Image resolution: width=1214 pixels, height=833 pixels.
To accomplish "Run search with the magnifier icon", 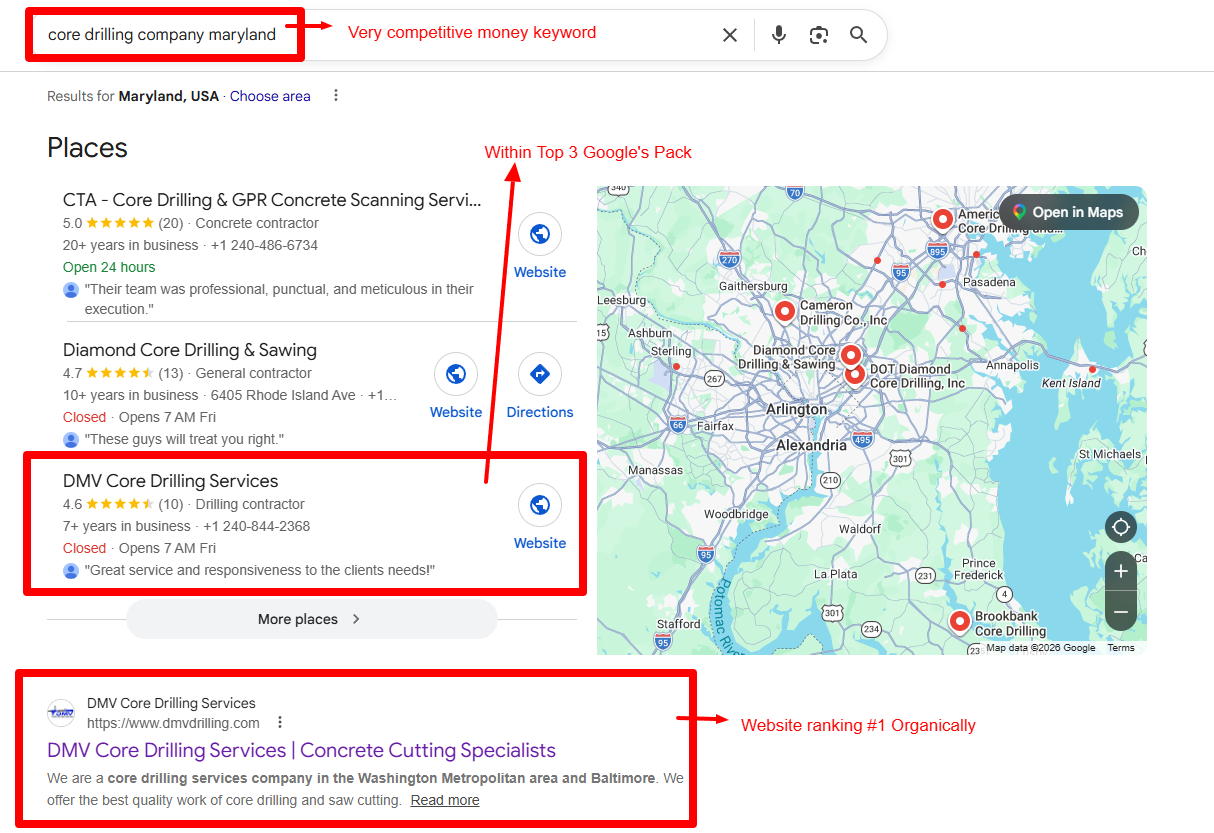I will coord(858,35).
